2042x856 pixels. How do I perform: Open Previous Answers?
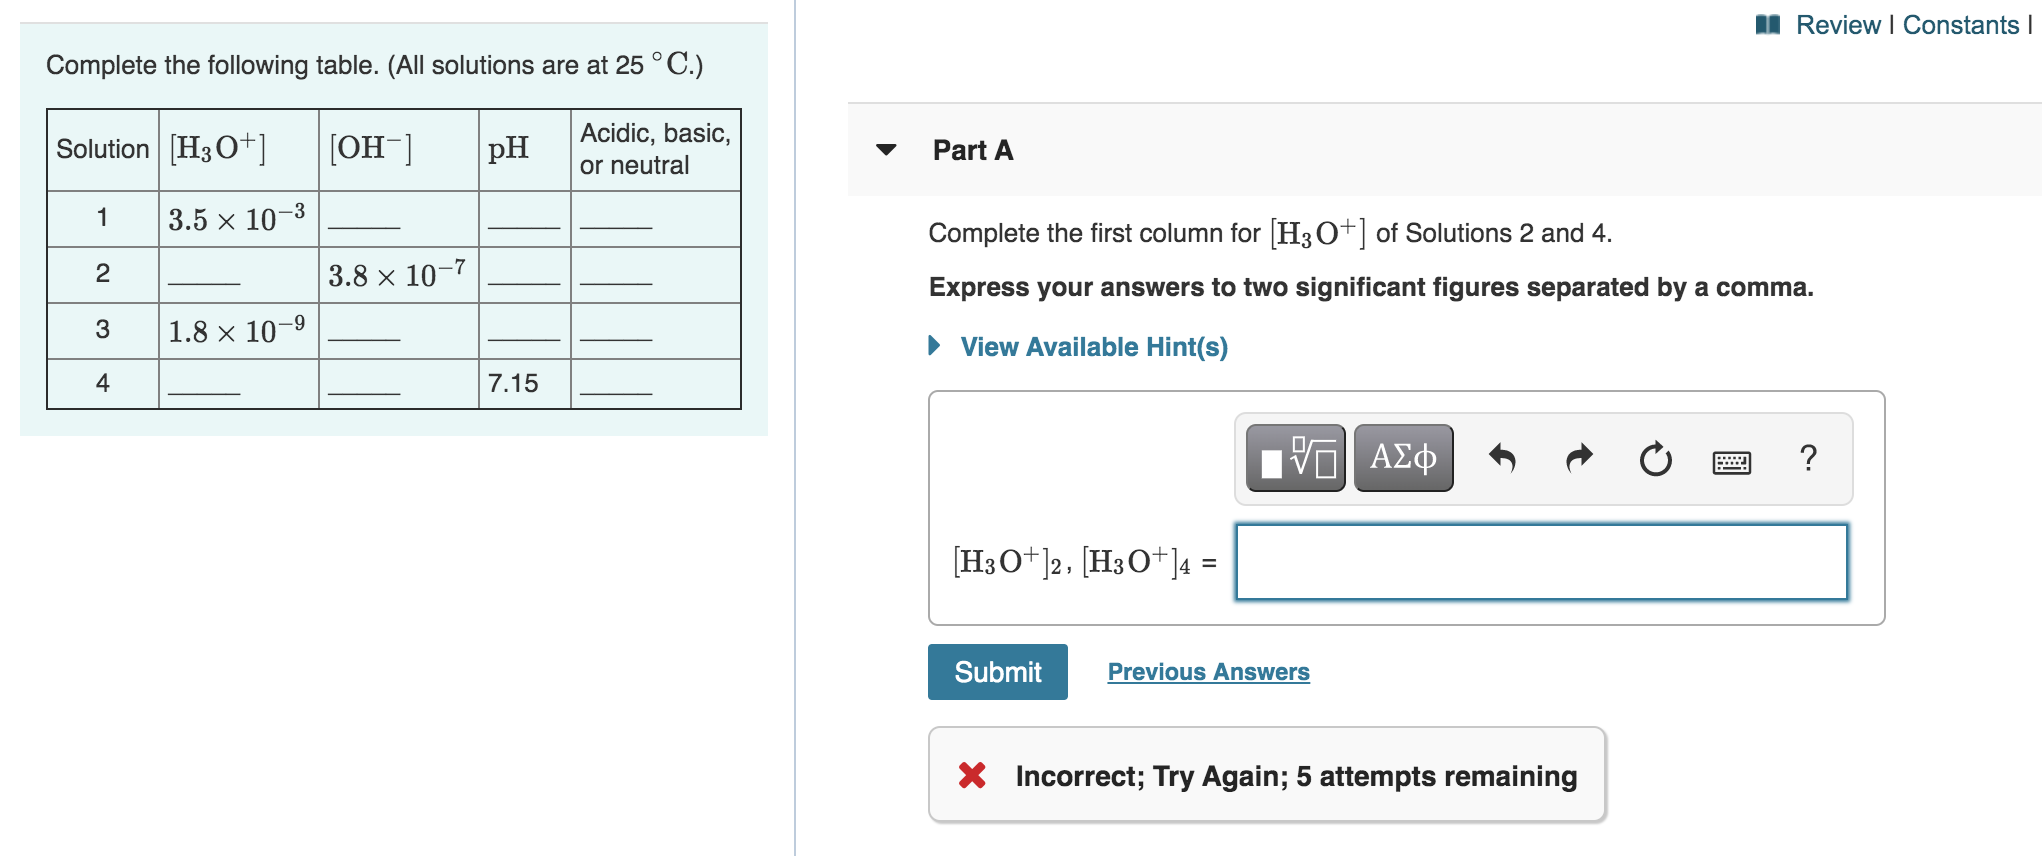coord(1208,672)
